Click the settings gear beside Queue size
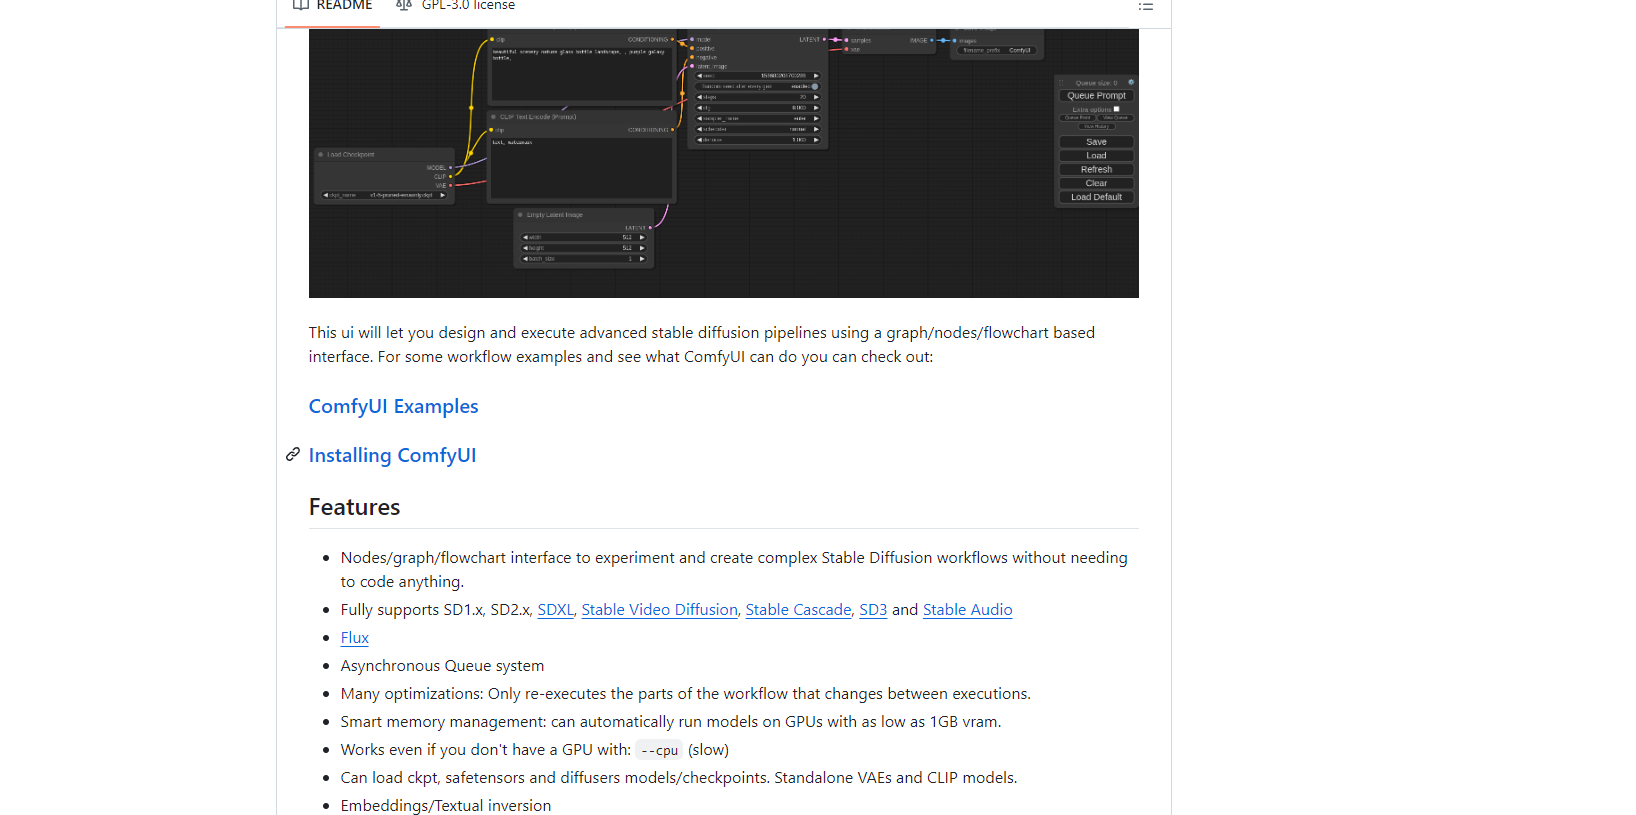The image size is (1636, 815). 1131,82
